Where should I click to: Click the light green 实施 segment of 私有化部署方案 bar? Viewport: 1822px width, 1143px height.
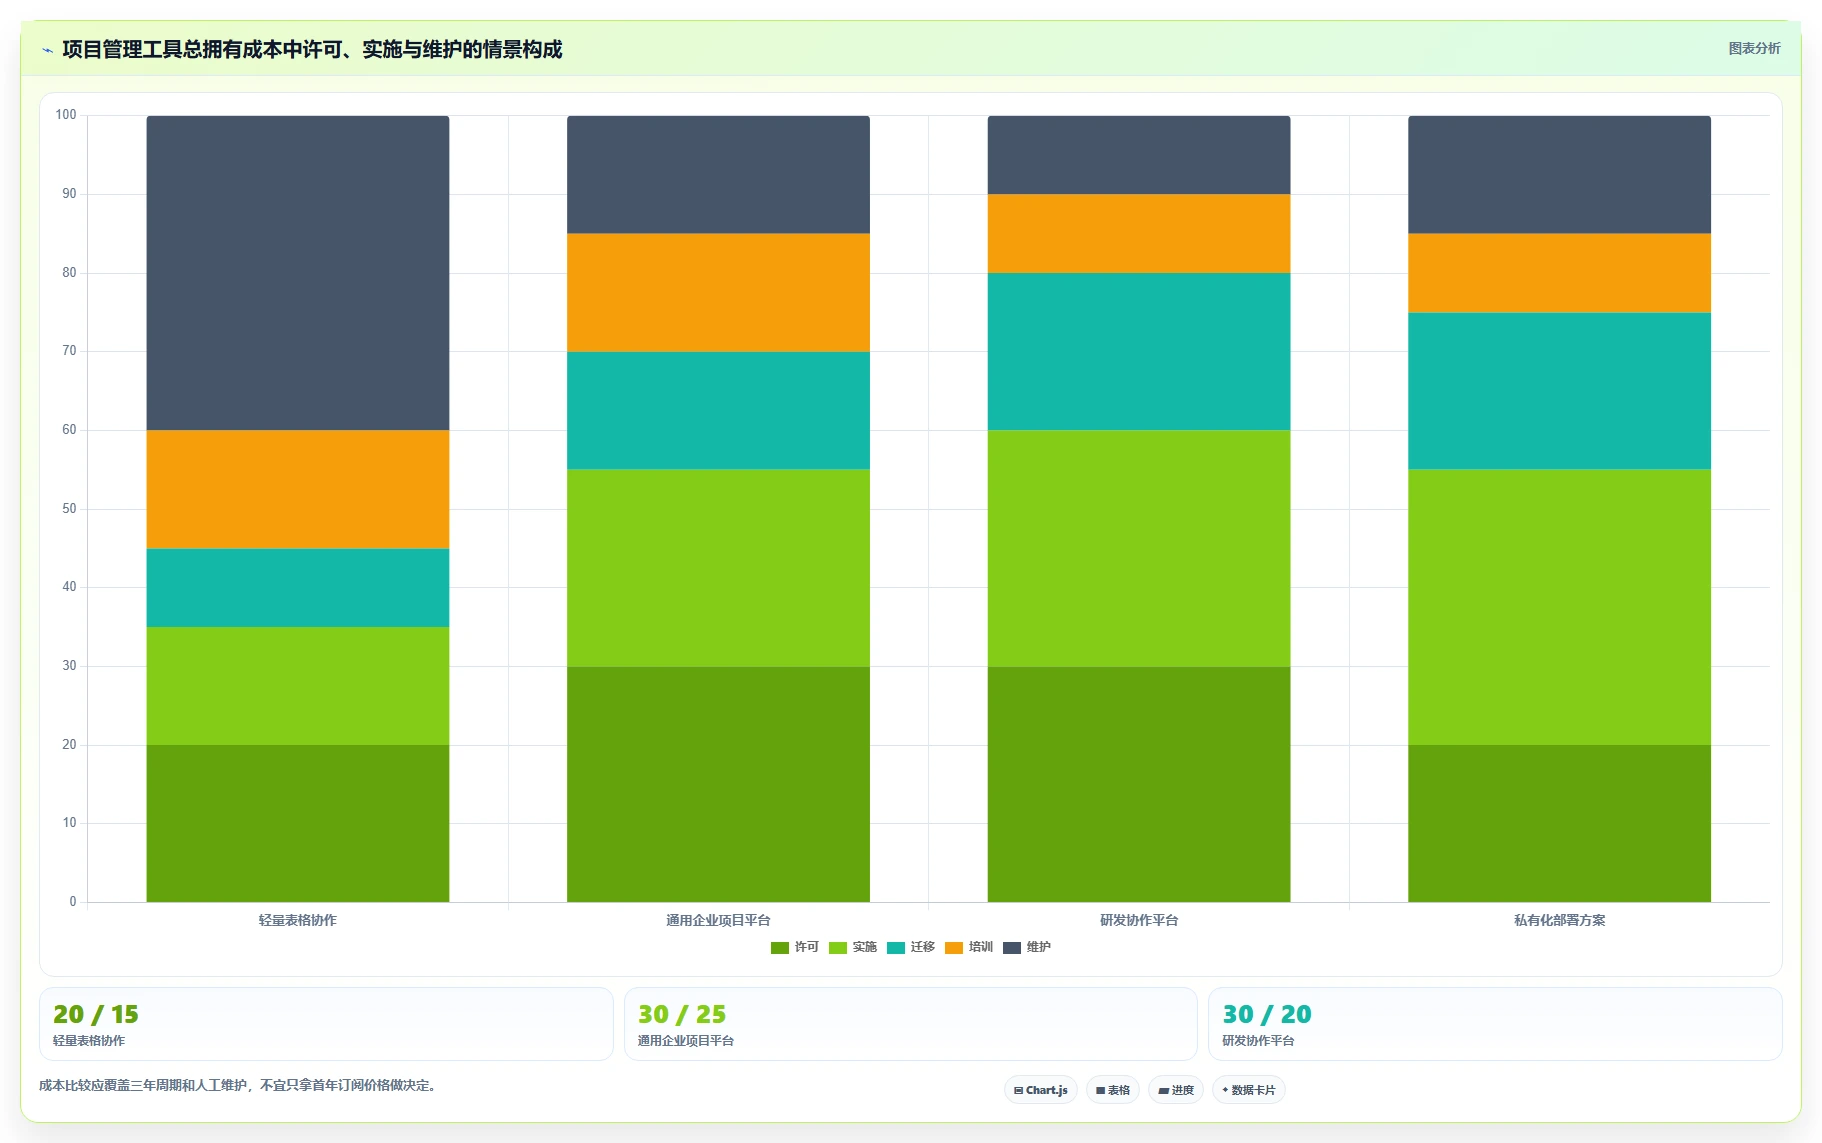click(x=1559, y=607)
